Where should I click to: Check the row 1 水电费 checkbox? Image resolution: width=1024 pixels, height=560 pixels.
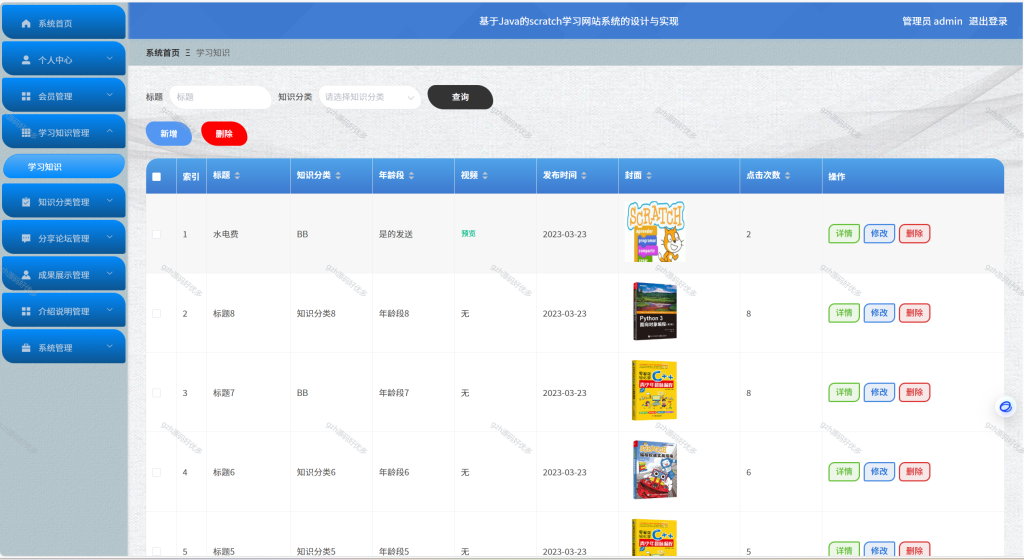click(157, 234)
